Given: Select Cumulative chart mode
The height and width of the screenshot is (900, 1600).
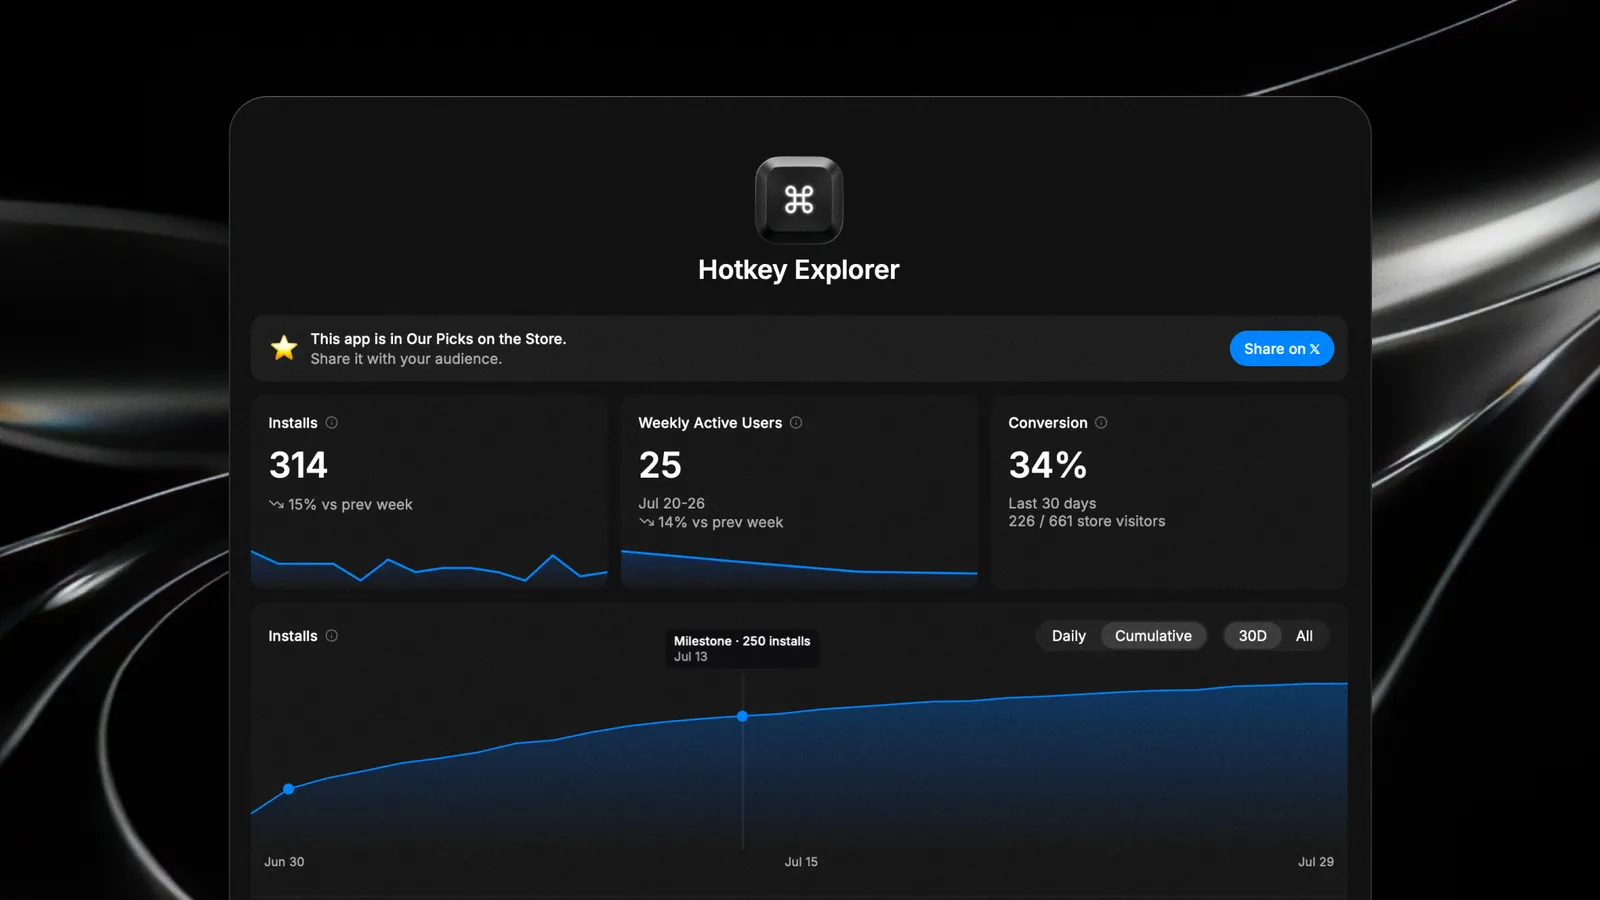Looking at the screenshot, I should pyautogui.click(x=1153, y=636).
